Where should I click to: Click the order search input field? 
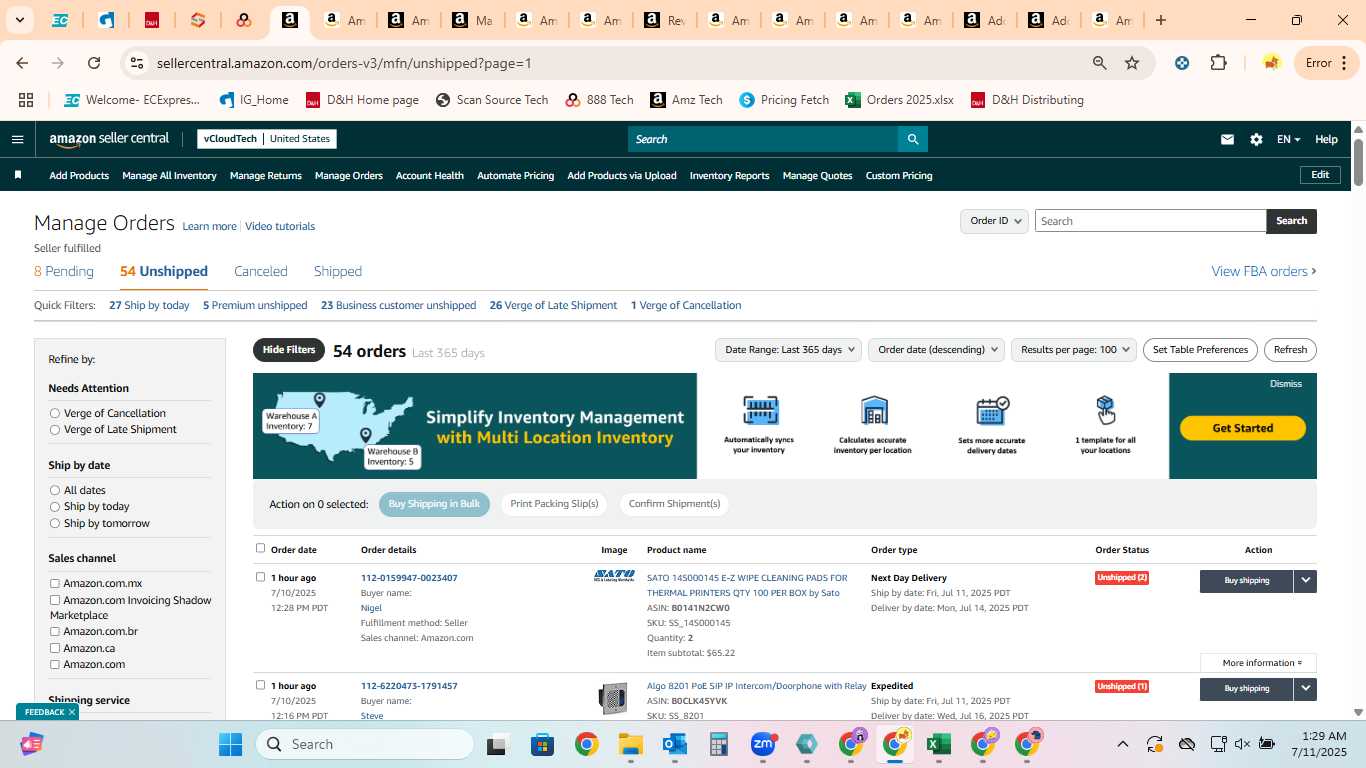pyautogui.click(x=1150, y=221)
